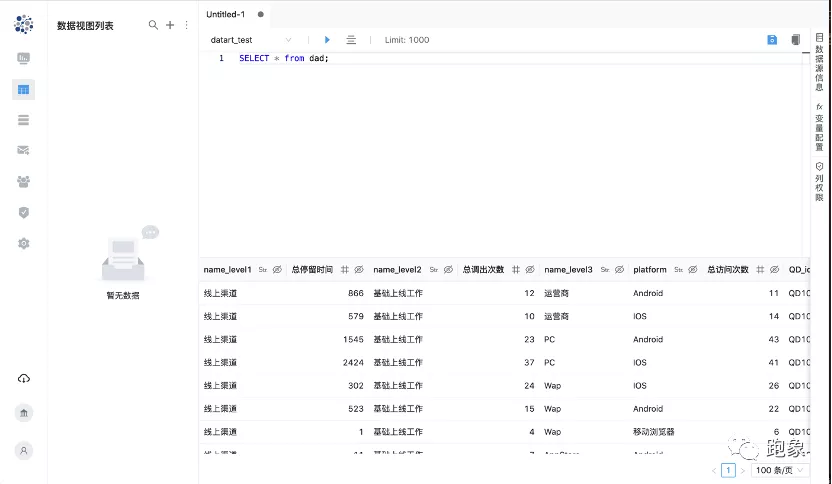Open the datart_test data source dropdown

pyautogui.click(x=251, y=40)
